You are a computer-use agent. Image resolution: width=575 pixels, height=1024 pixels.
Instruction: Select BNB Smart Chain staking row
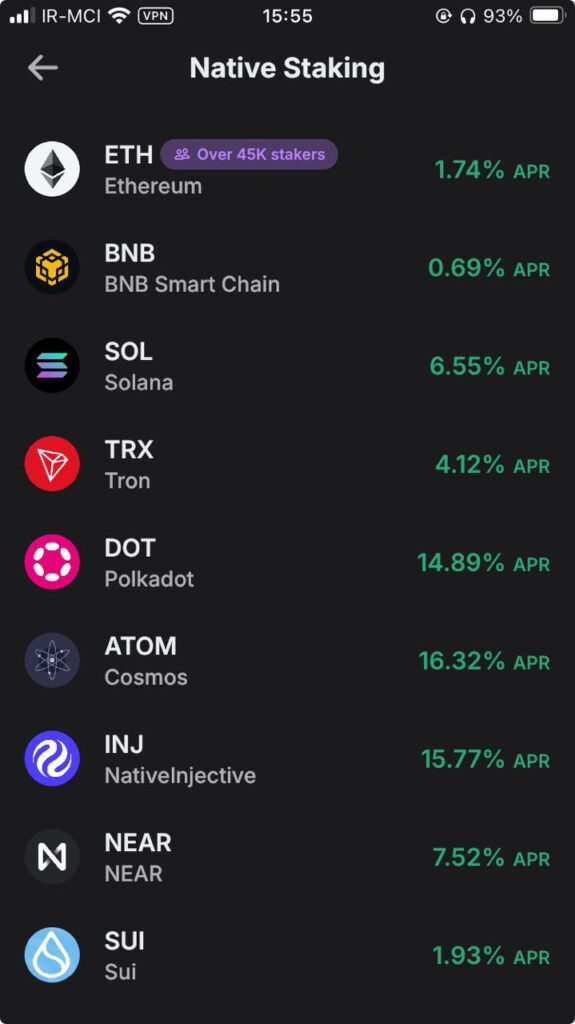pos(288,268)
